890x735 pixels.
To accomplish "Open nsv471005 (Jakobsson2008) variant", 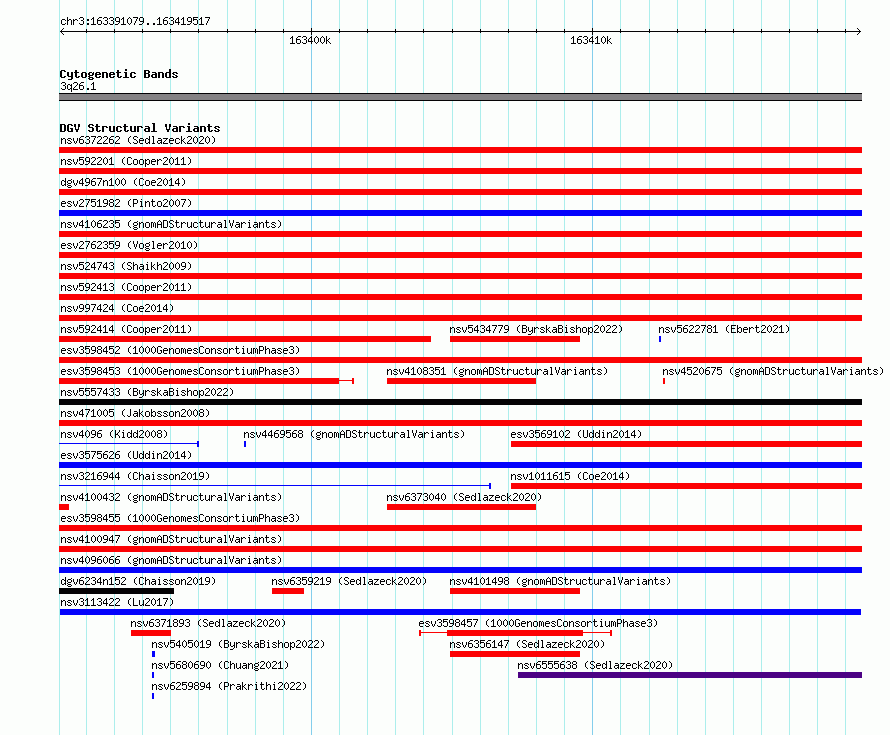I will point(135,413).
